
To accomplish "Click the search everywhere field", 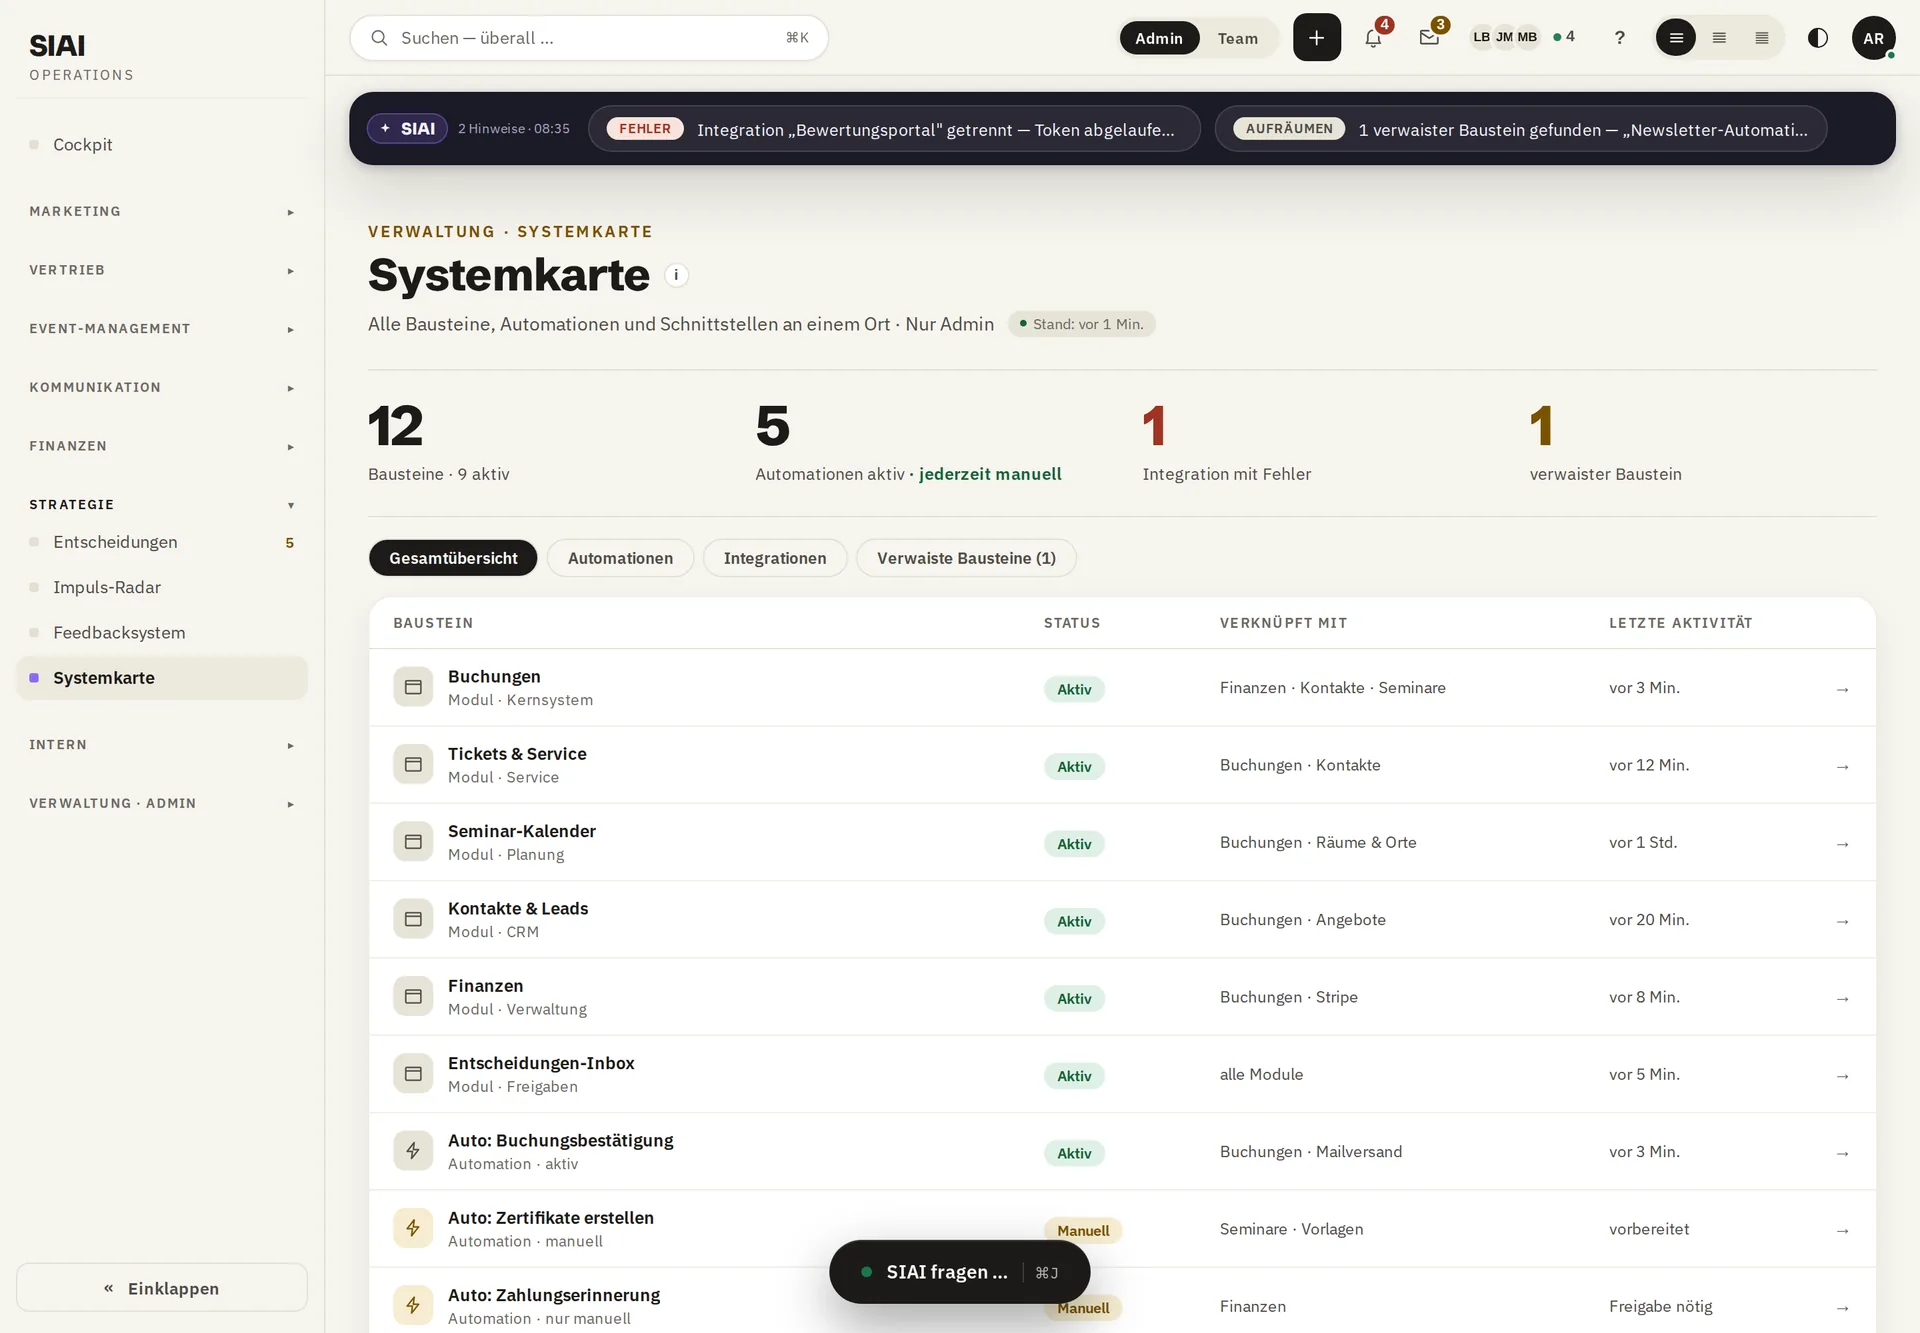I will point(589,38).
